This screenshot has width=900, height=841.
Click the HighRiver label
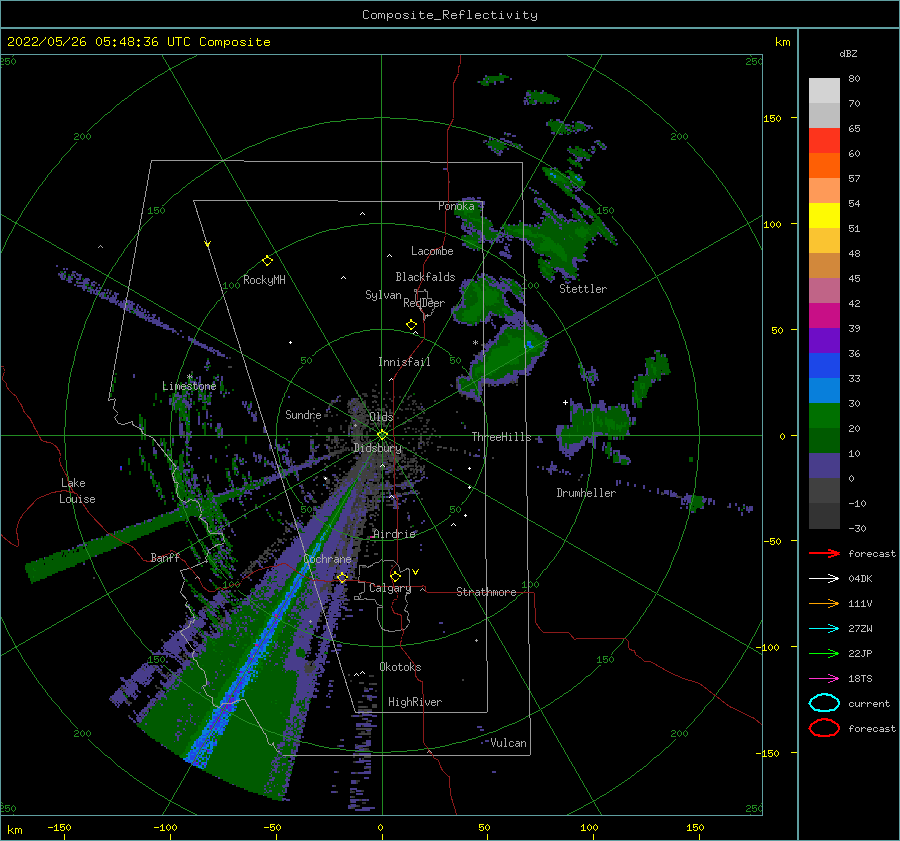click(x=415, y=702)
